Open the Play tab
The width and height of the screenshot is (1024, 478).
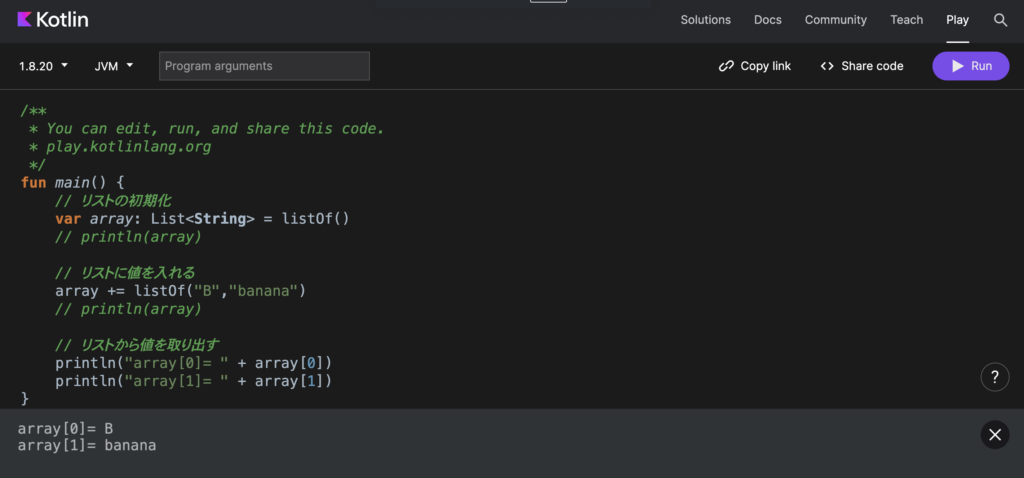957,20
